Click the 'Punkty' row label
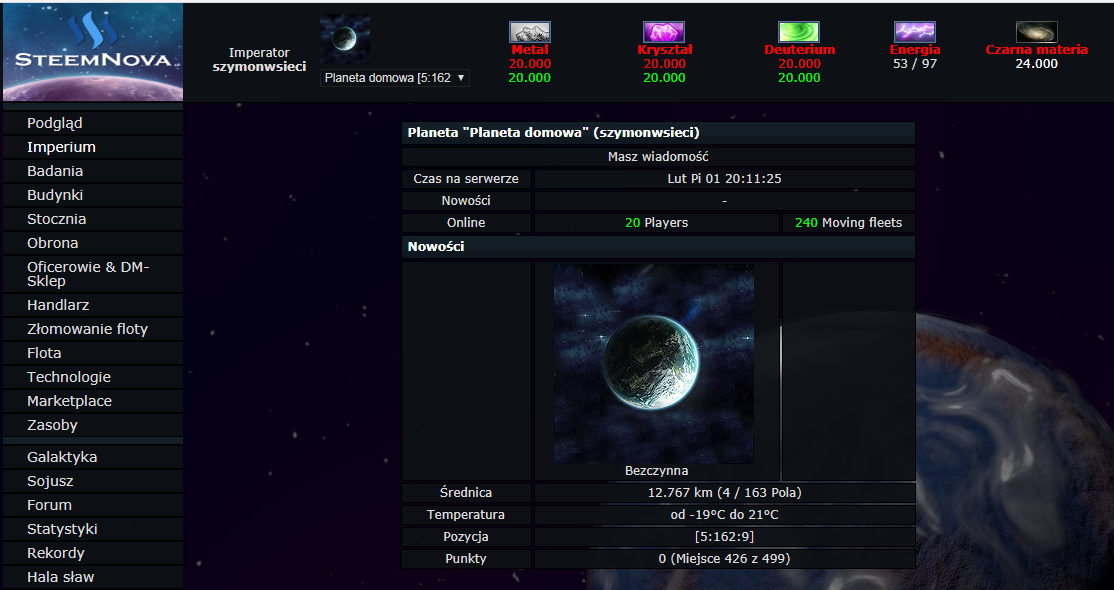Viewport: 1114px width, 590px height. pos(466,559)
